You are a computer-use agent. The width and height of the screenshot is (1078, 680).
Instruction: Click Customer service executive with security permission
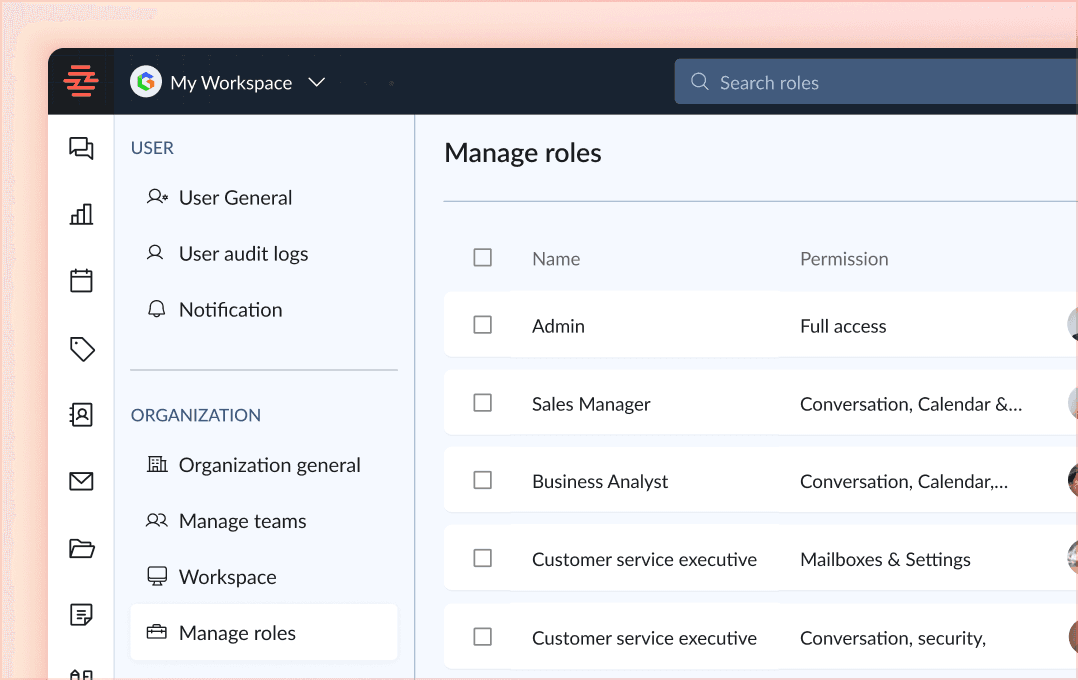tap(644, 638)
